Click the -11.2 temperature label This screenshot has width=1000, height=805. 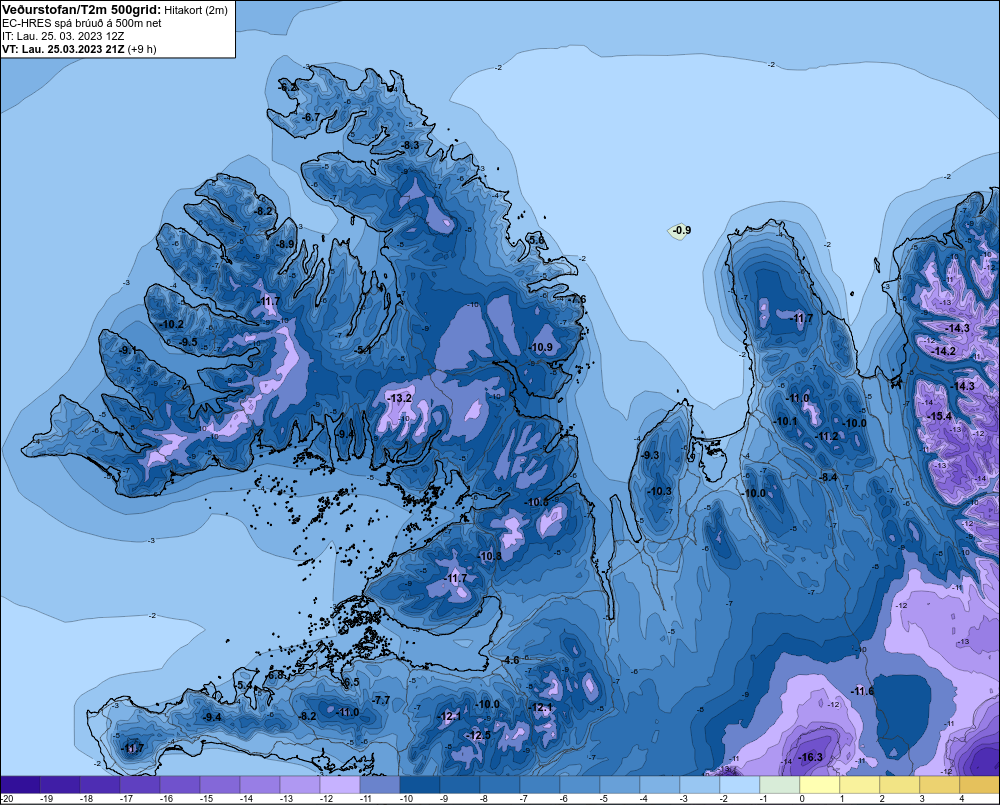pyautogui.click(x=827, y=436)
